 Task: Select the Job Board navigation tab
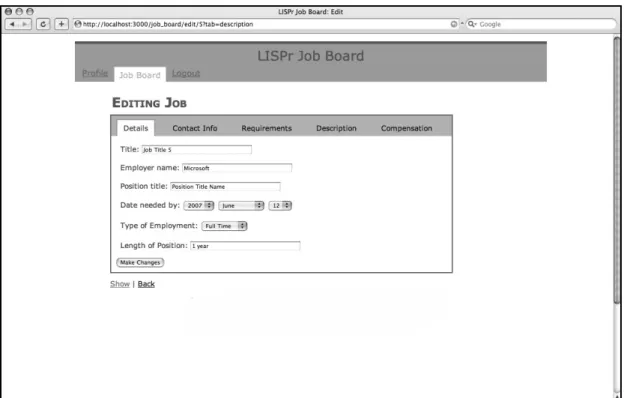(140, 75)
